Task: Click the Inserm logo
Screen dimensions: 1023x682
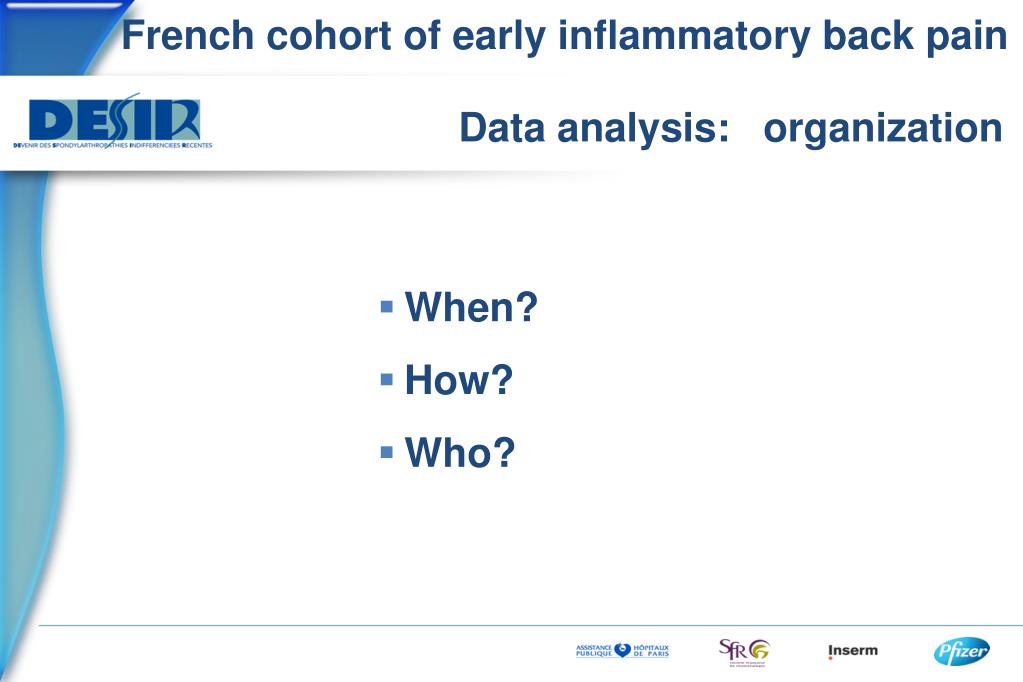Action: [x=853, y=651]
